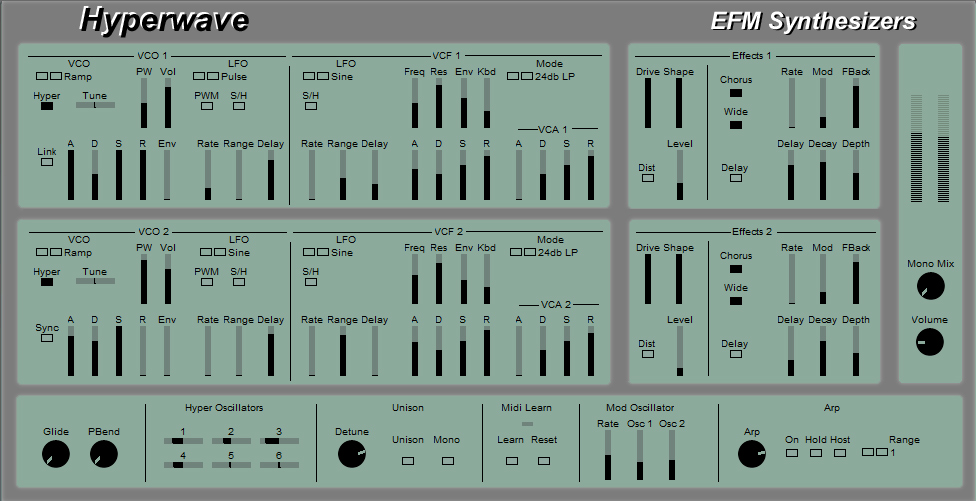Toggle Wide in Effects 2
976x501 pixels.
pyautogui.click(x=736, y=301)
